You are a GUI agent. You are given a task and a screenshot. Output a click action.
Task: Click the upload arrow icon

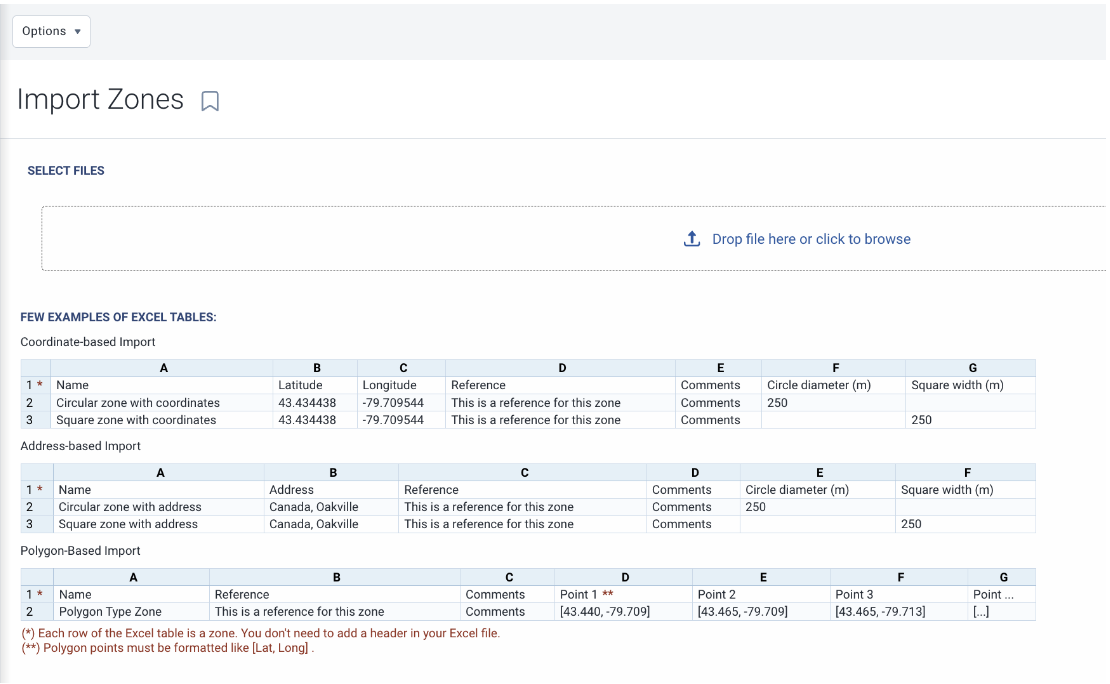click(x=691, y=239)
